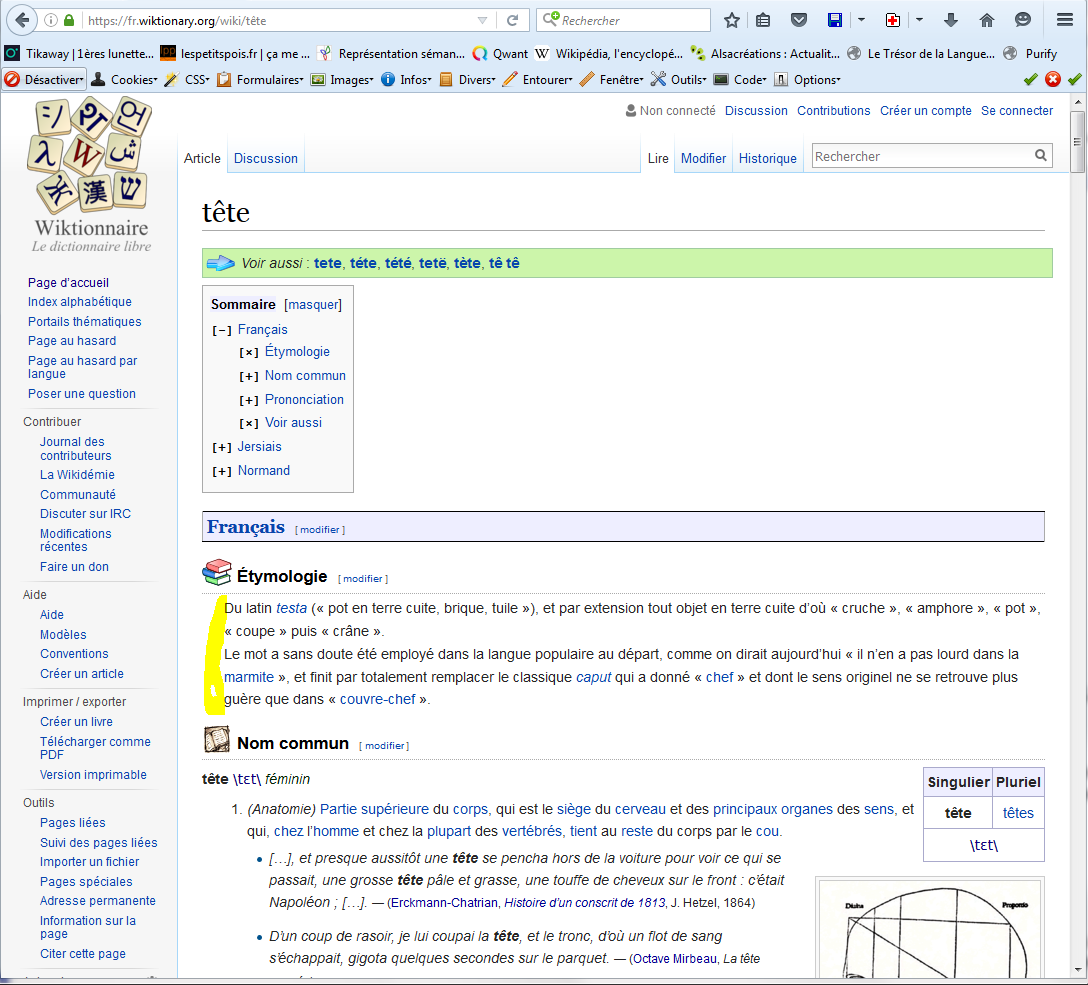Open URL bar history dropdown arrow
Screen dimensions: 1088x985
tap(482, 20)
